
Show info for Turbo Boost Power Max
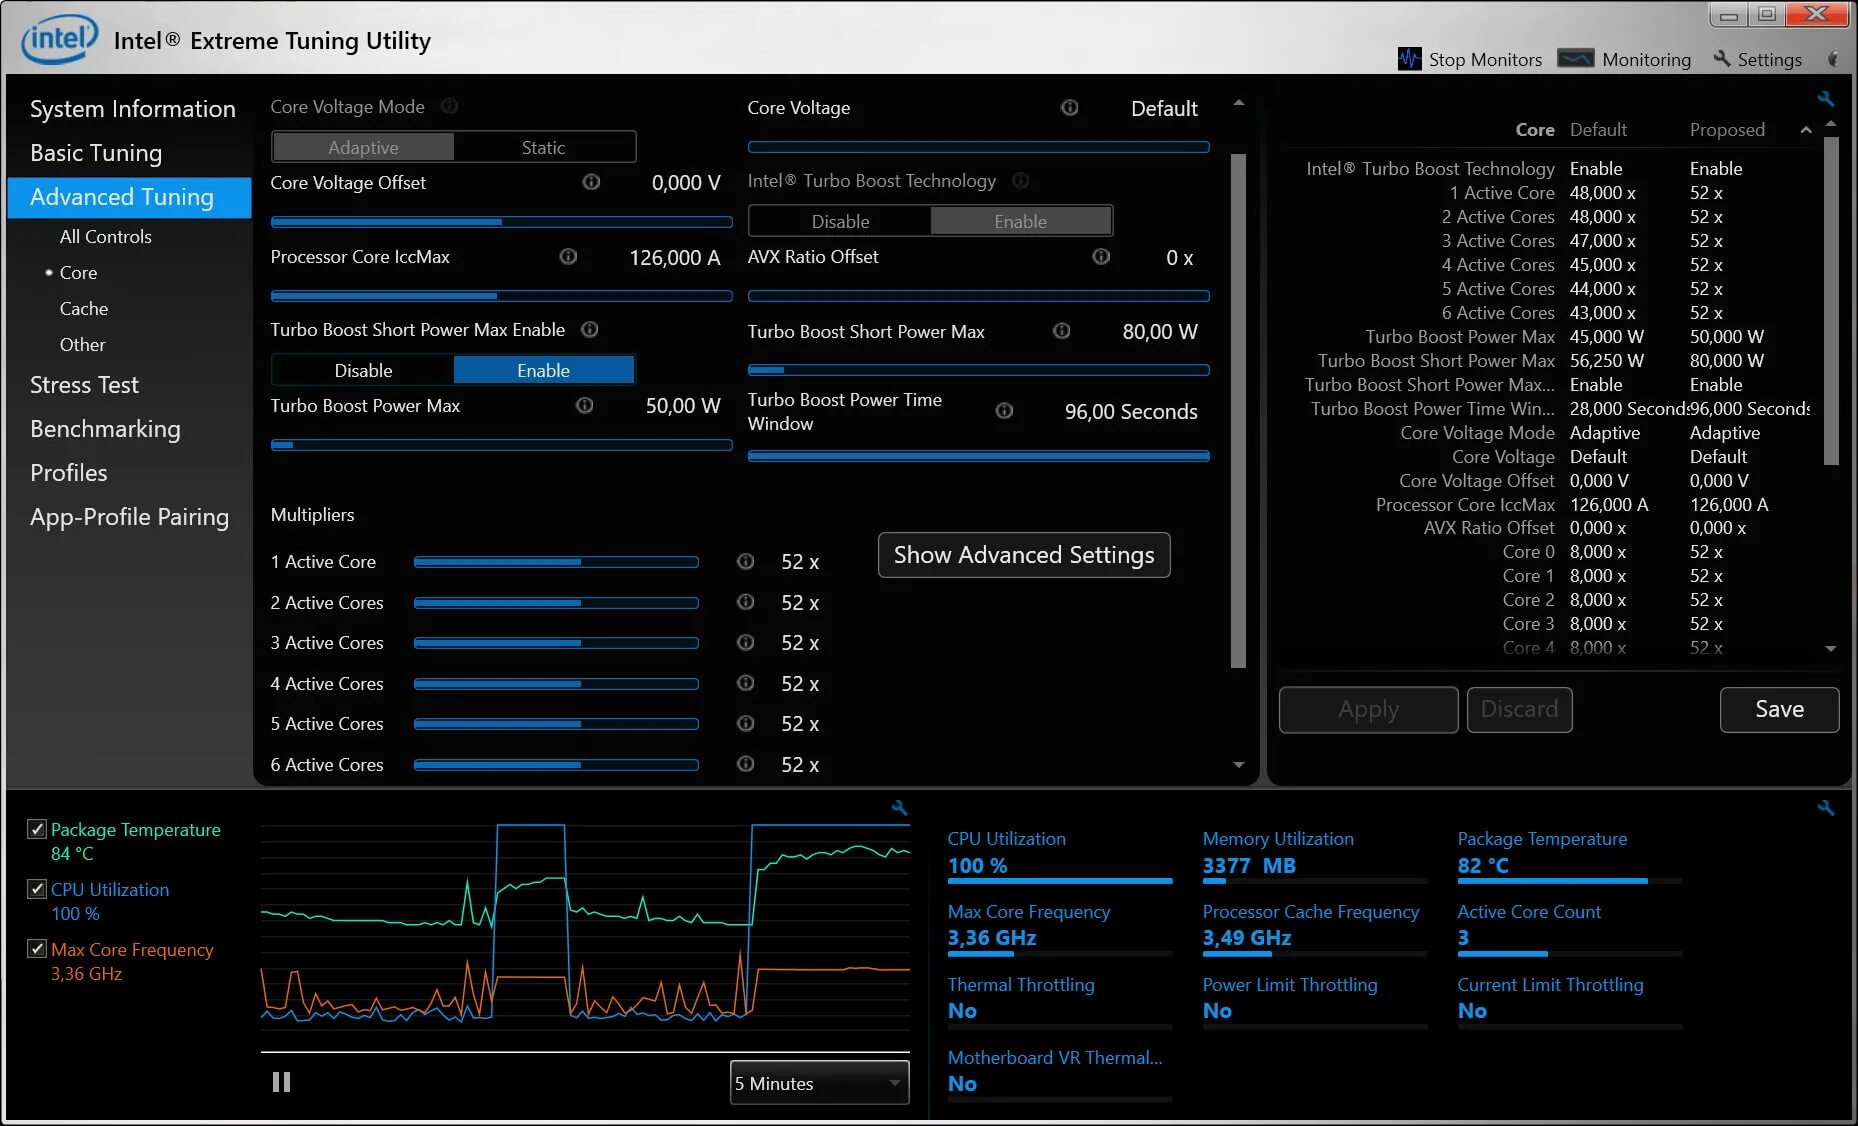(x=585, y=406)
